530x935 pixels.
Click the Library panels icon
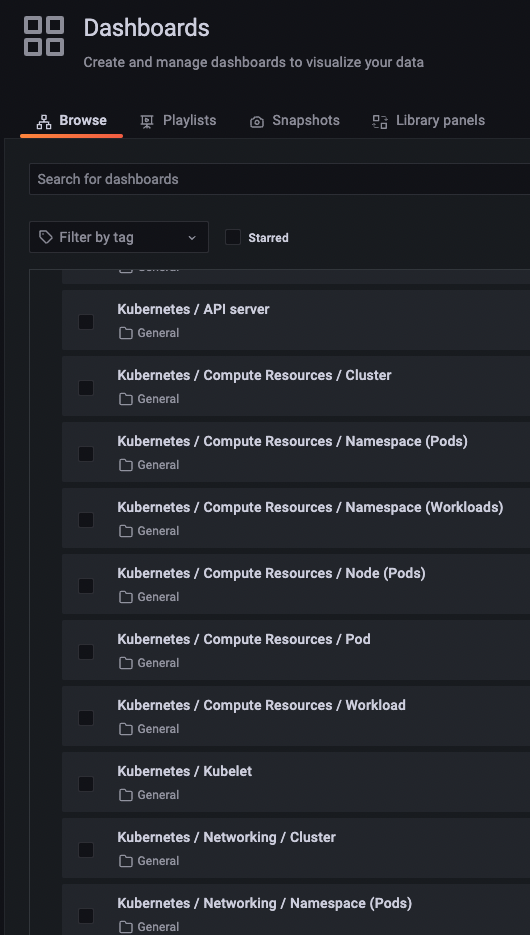click(380, 122)
